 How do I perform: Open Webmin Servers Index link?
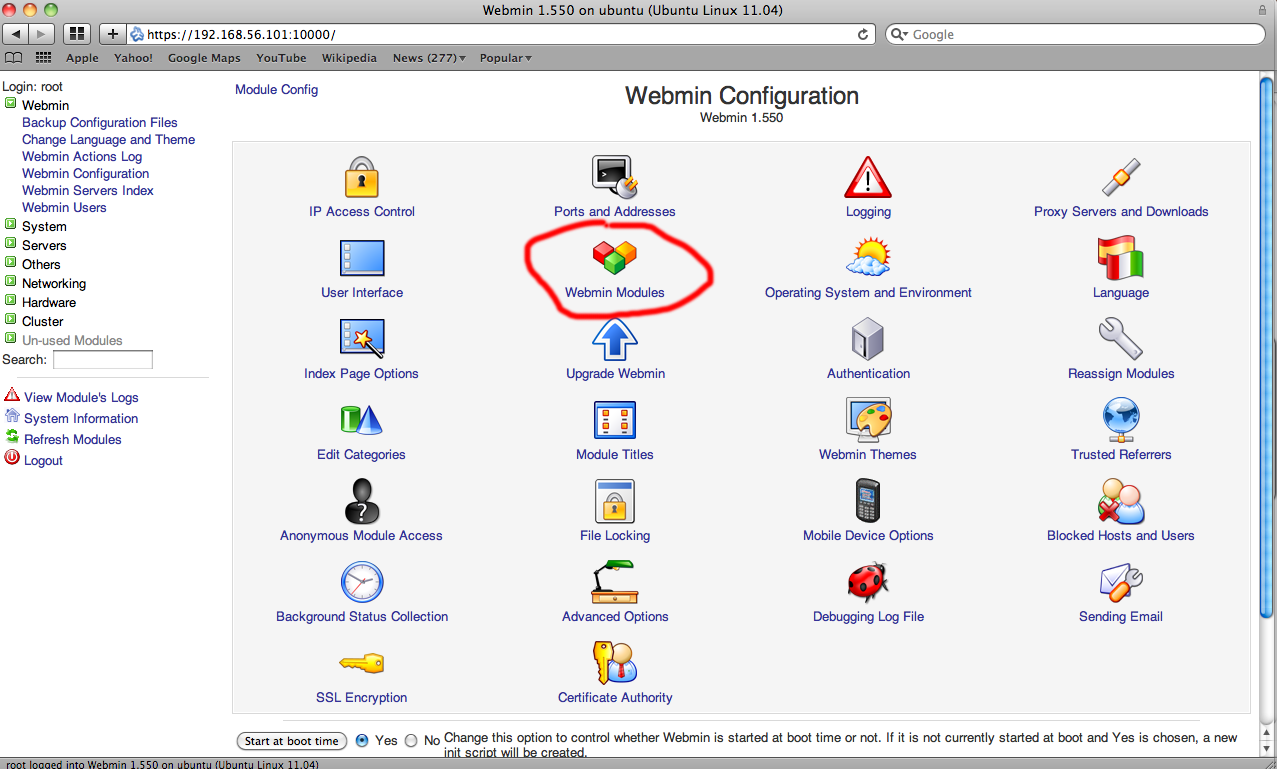(88, 190)
